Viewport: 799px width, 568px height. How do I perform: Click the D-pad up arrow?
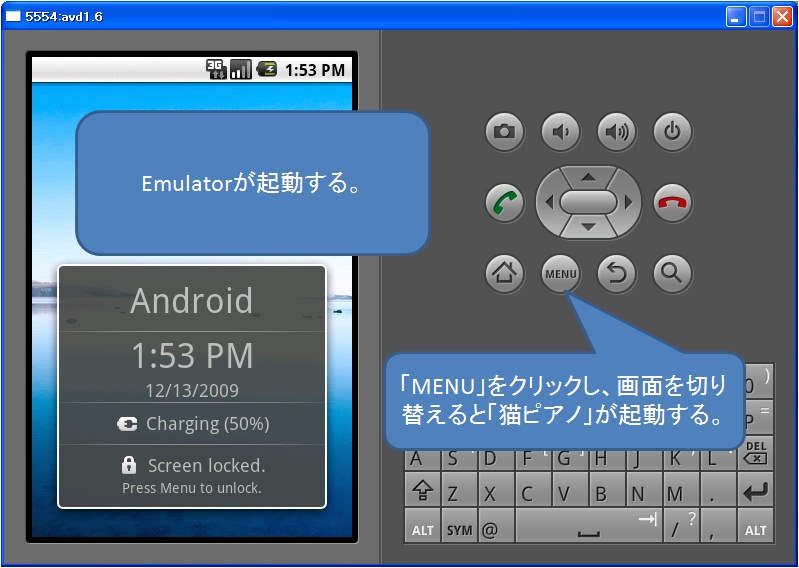coord(589,177)
